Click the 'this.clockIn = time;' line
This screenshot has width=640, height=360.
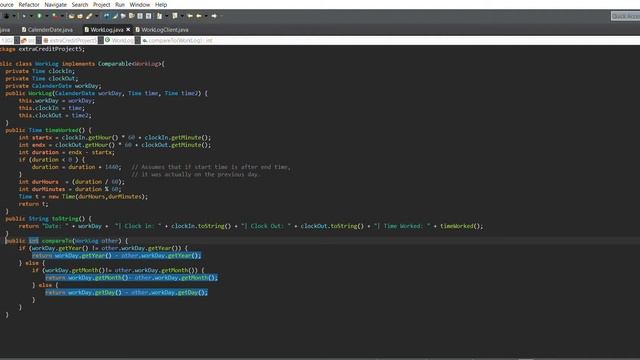click(52, 108)
